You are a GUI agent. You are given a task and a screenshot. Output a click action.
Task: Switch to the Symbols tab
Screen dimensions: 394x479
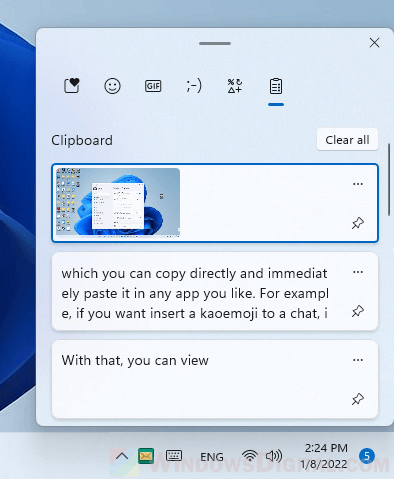point(235,86)
